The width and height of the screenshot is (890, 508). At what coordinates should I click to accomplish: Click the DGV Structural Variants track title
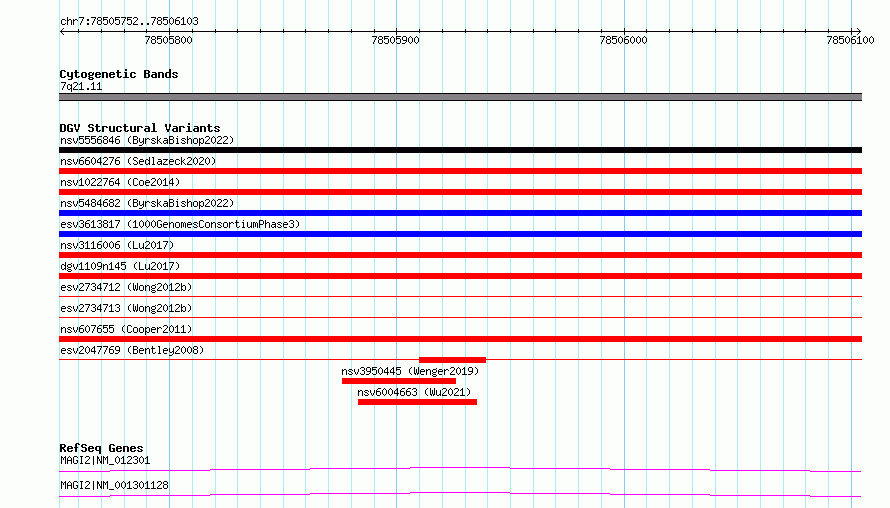(140, 128)
